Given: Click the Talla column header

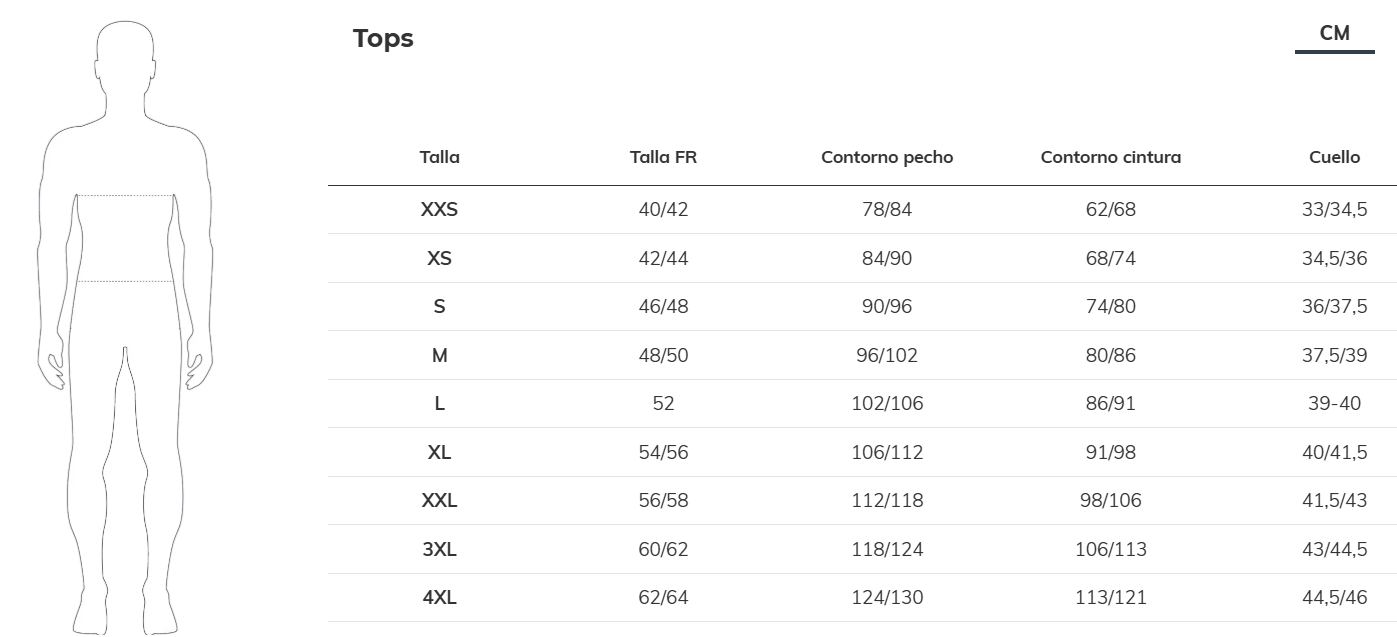Looking at the screenshot, I should (x=439, y=157).
